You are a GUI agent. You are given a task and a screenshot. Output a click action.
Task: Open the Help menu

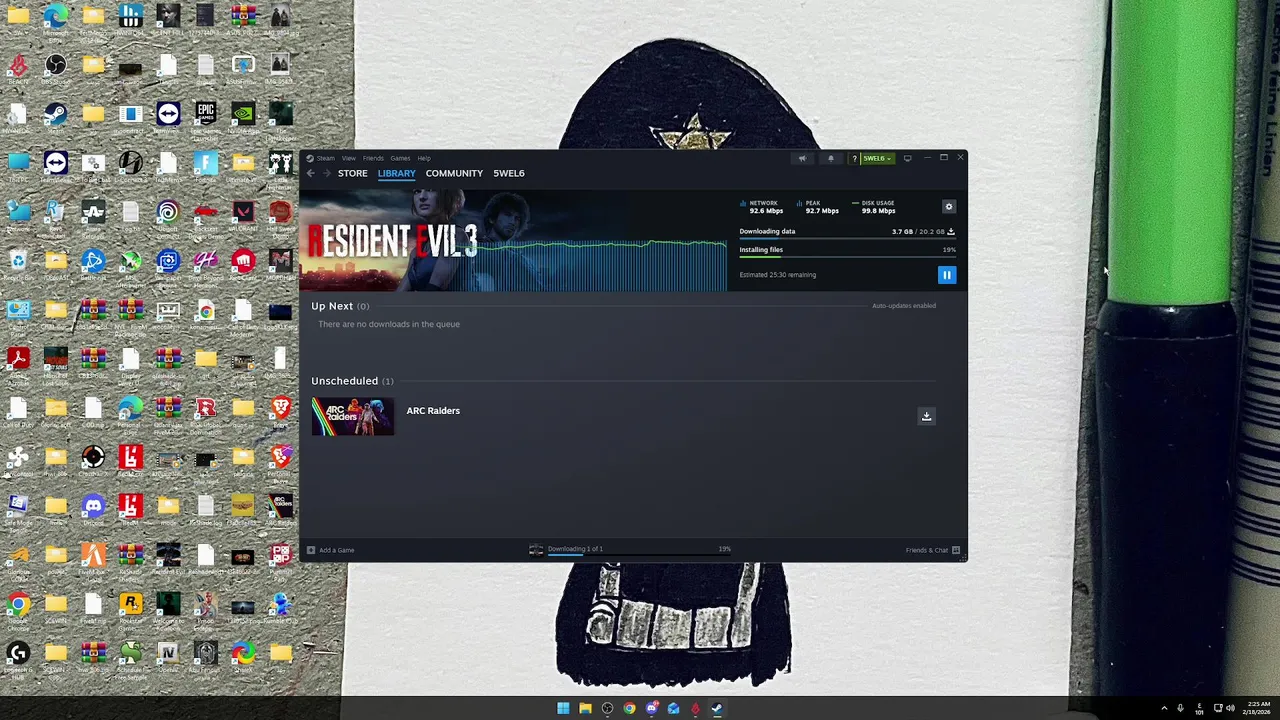tap(424, 158)
